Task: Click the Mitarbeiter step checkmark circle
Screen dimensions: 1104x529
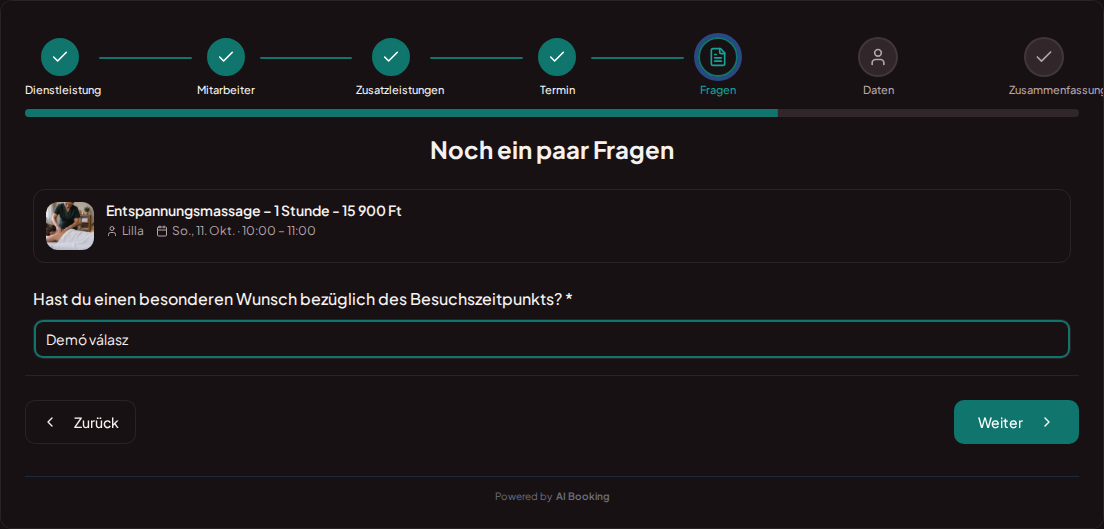Action: [x=226, y=57]
